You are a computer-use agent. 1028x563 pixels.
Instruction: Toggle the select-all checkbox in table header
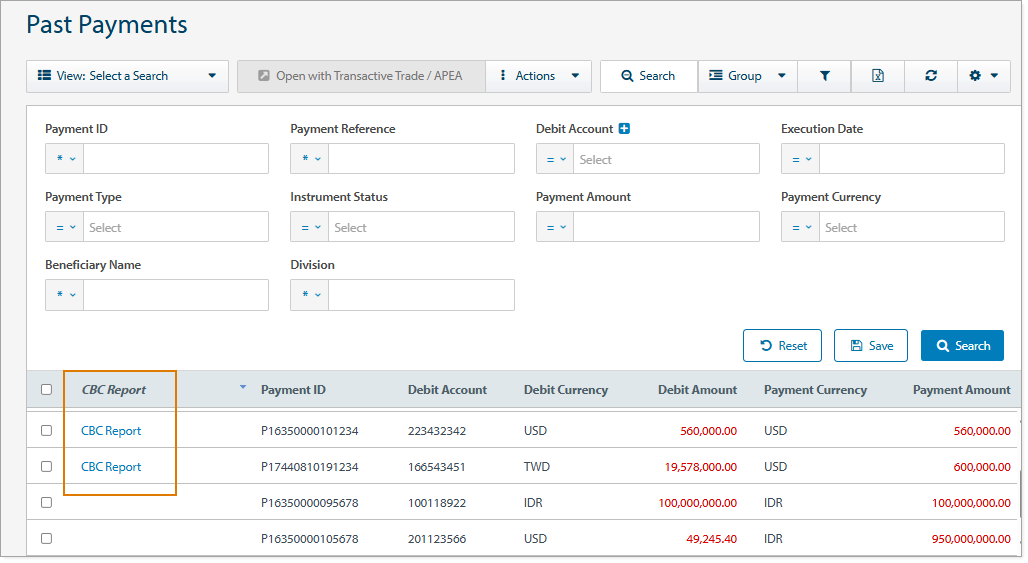tap(46, 390)
